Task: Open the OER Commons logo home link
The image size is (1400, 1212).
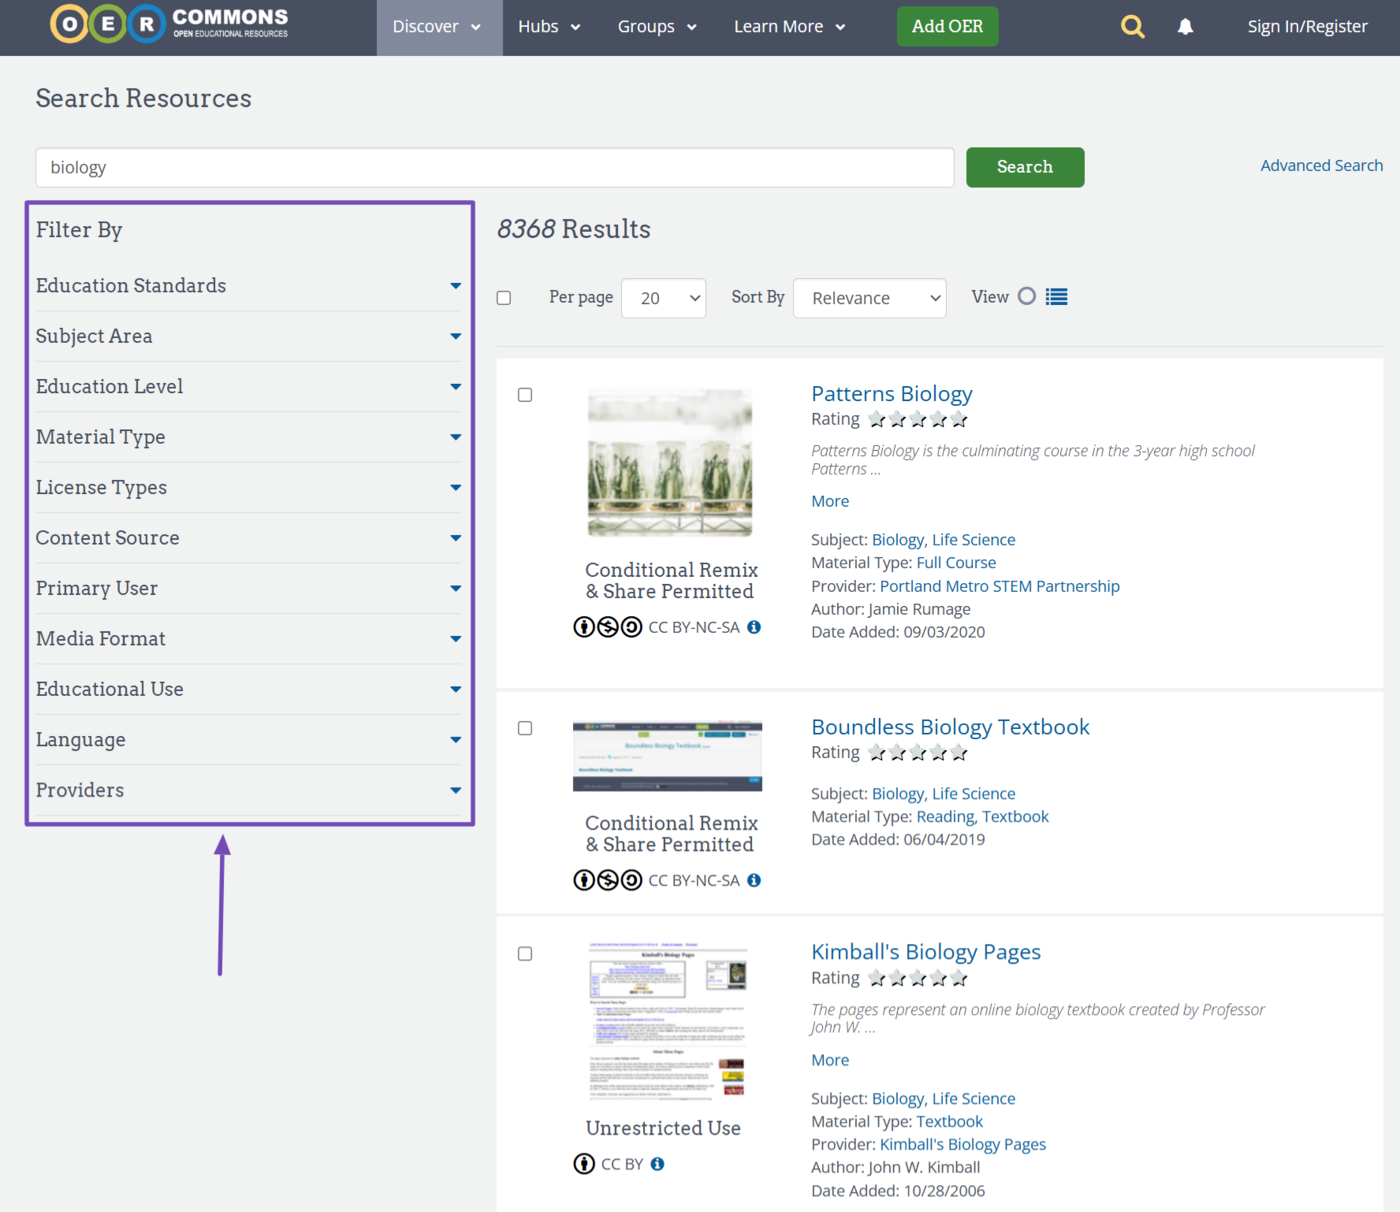Action: (x=169, y=24)
